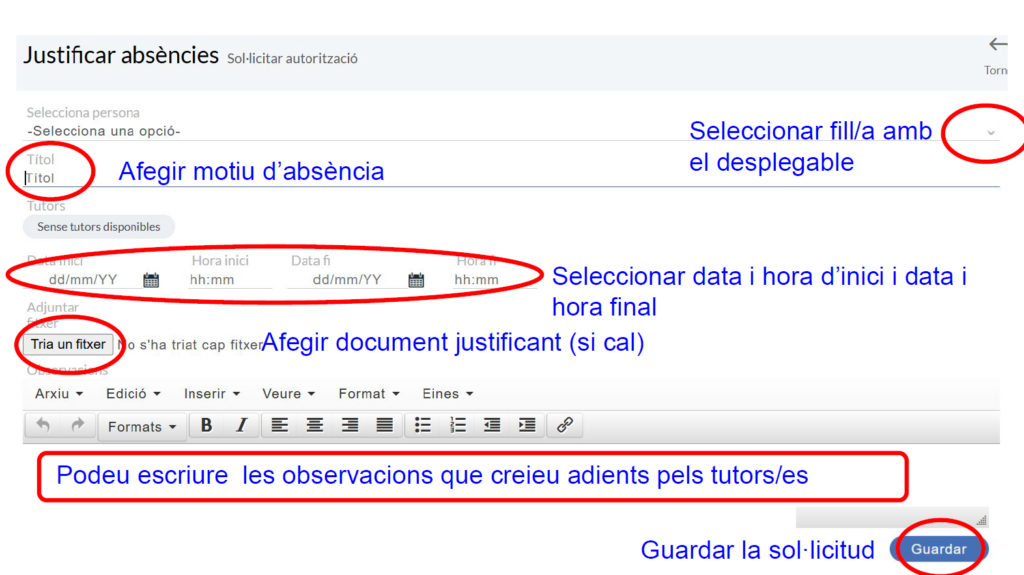Click the Tria un fitxer button
The width and height of the screenshot is (1024, 575).
click(68, 344)
